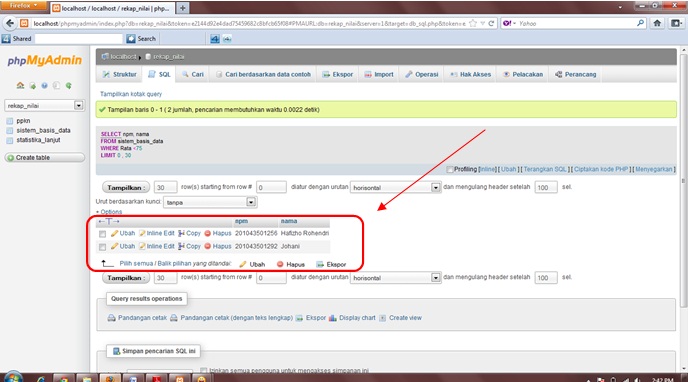The height and width of the screenshot is (382, 688).
Task: Open new browser tab with plus icon
Action: [x=183, y=8]
